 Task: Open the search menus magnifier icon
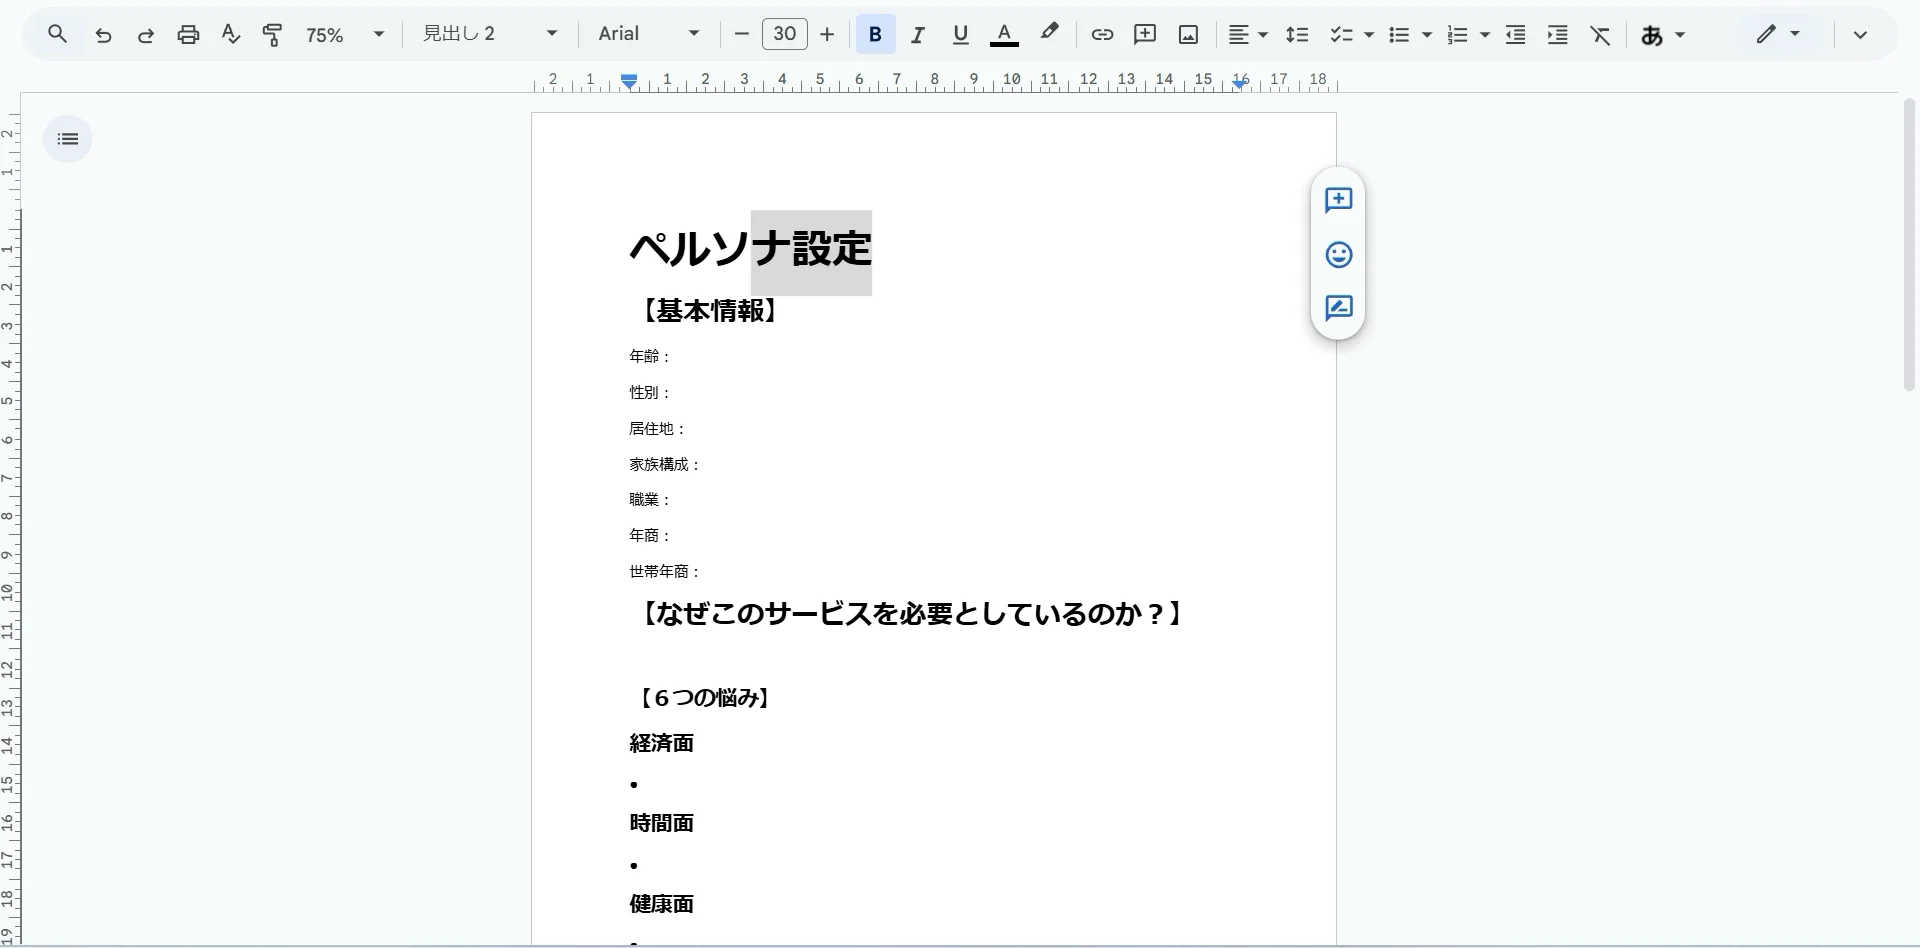pyautogui.click(x=58, y=34)
